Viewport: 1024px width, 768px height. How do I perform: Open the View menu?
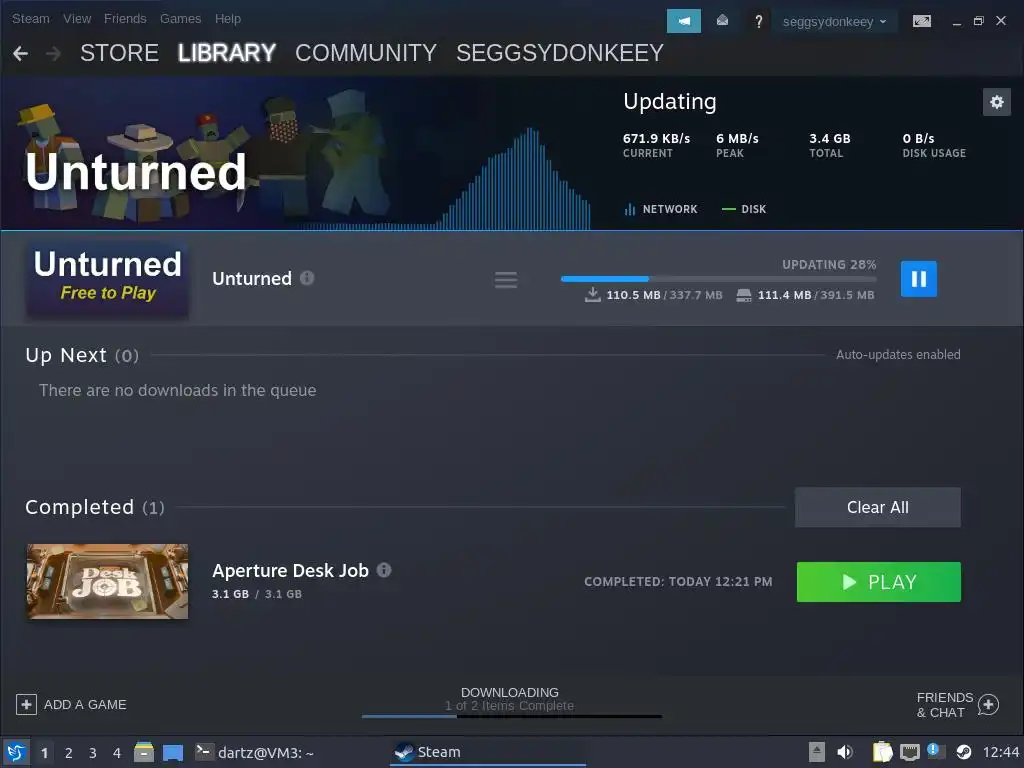76,18
